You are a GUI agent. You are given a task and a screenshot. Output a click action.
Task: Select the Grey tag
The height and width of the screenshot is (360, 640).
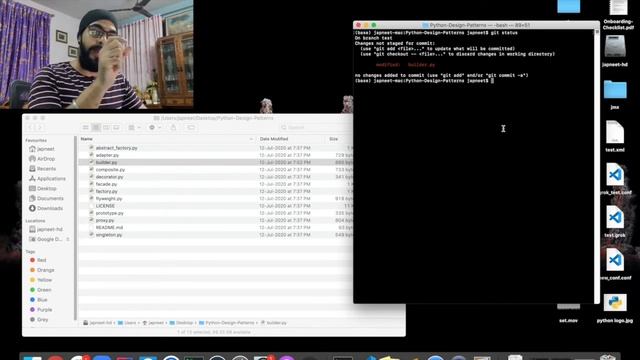pos(39,320)
